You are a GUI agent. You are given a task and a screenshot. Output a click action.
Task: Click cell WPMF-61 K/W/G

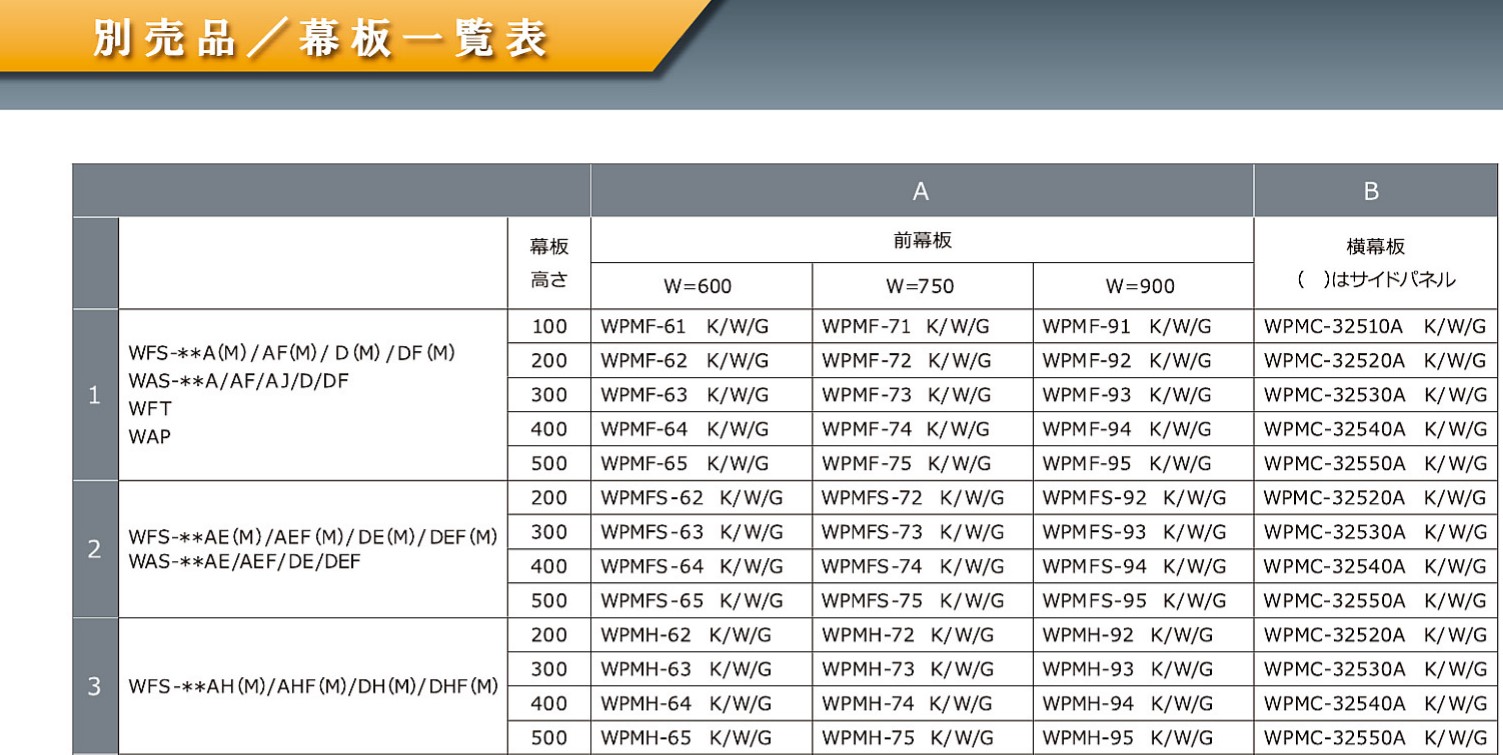701,326
